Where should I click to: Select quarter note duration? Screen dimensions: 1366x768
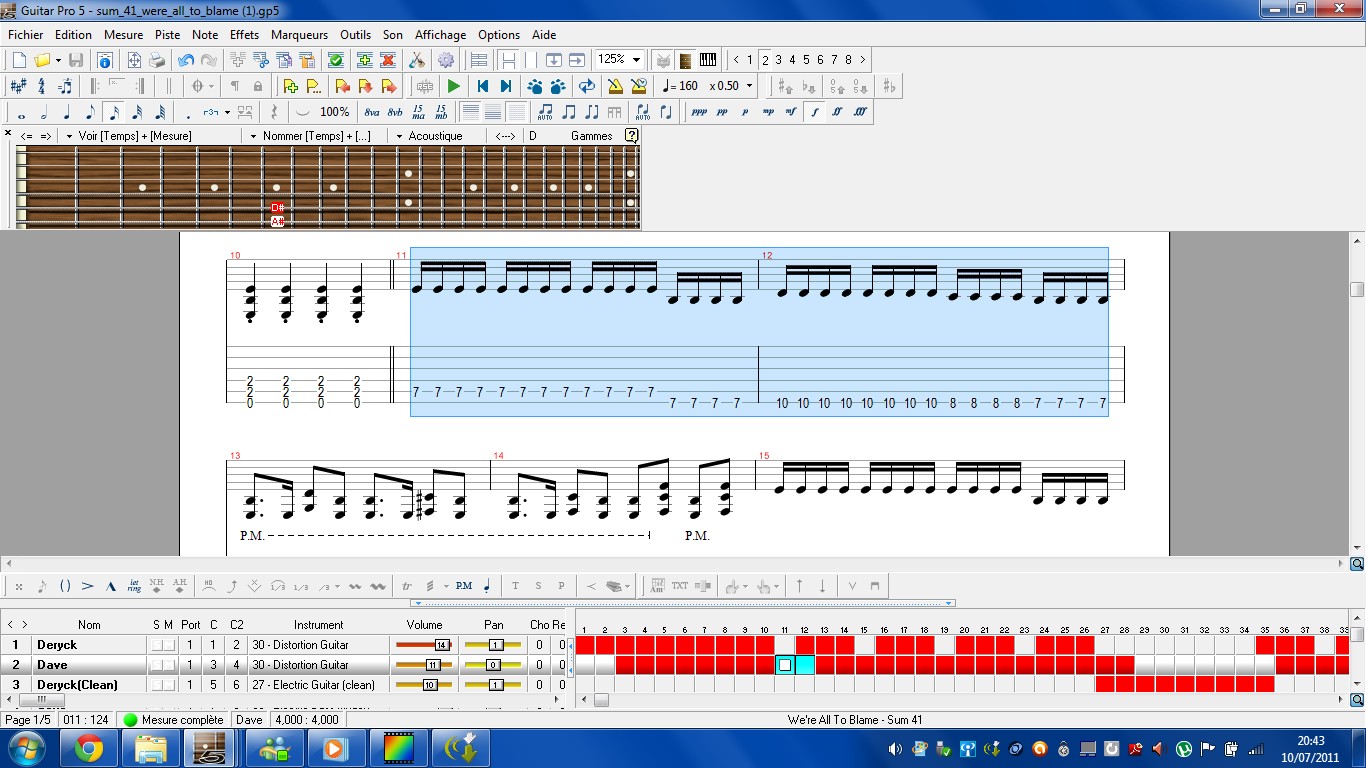67,112
